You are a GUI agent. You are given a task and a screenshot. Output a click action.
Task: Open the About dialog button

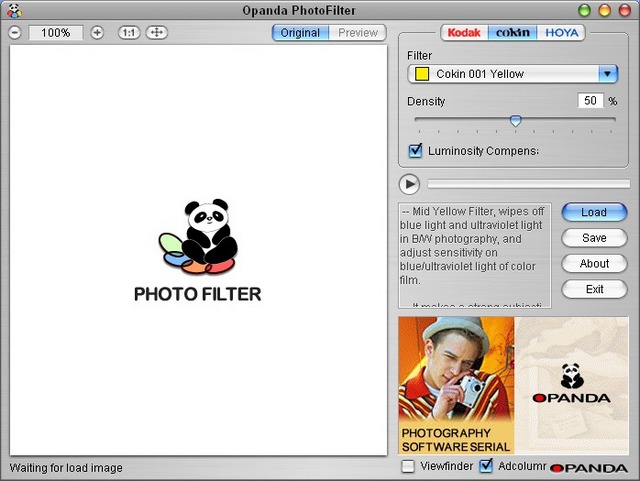(594, 263)
